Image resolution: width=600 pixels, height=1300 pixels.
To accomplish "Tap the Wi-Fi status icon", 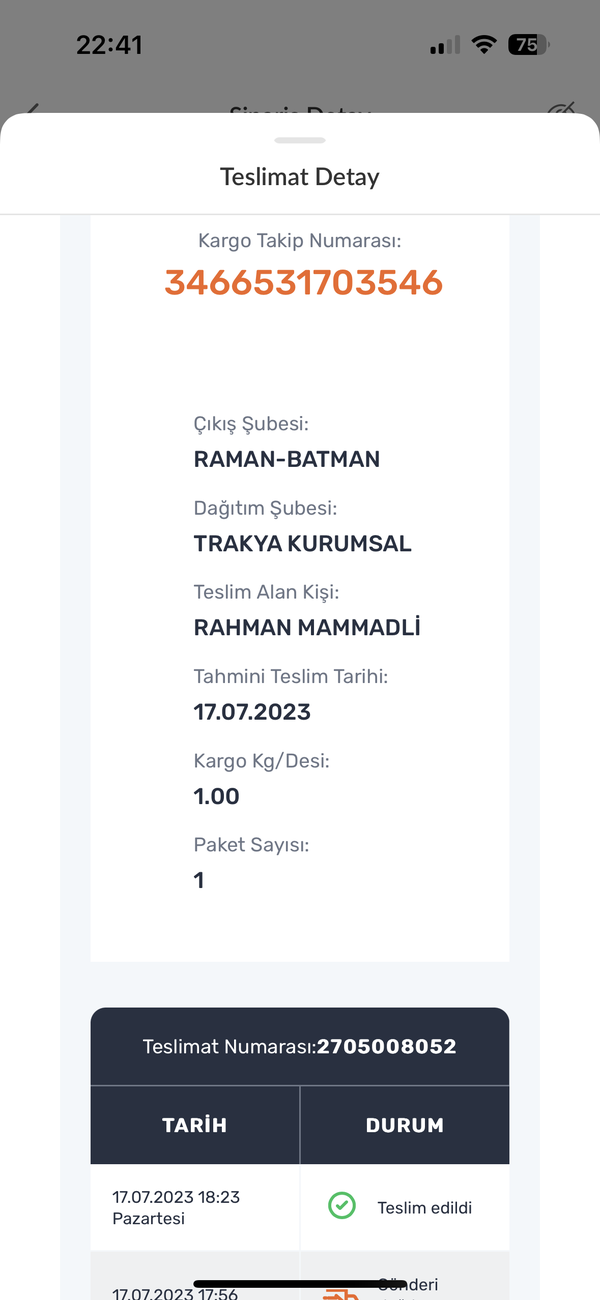I will point(485,44).
